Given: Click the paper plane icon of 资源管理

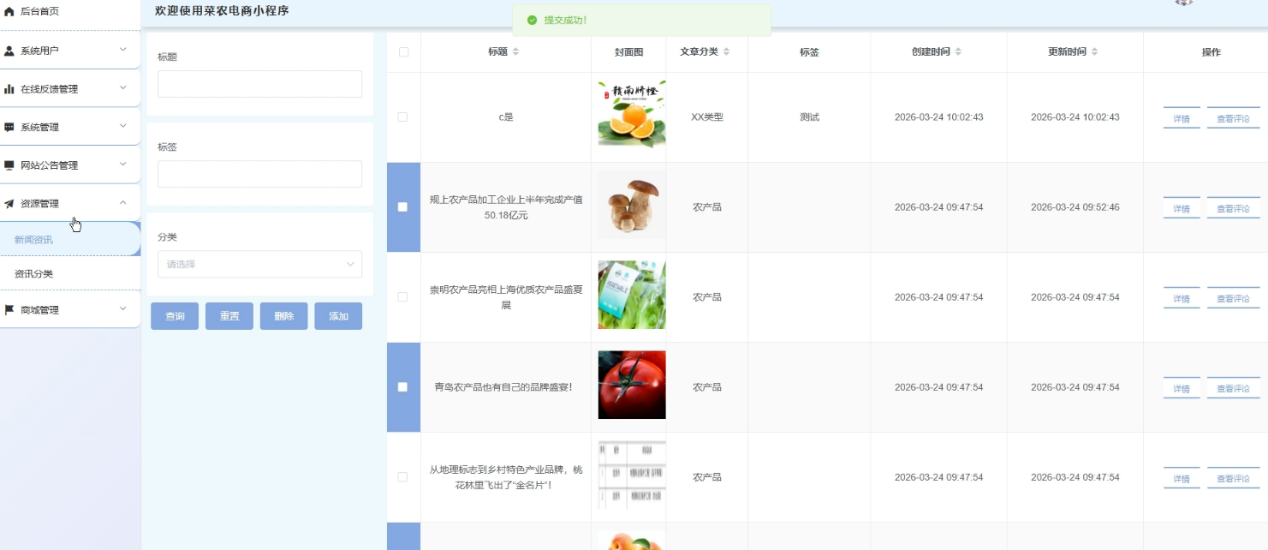Looking at the screenshot, I should pos(9,203).
